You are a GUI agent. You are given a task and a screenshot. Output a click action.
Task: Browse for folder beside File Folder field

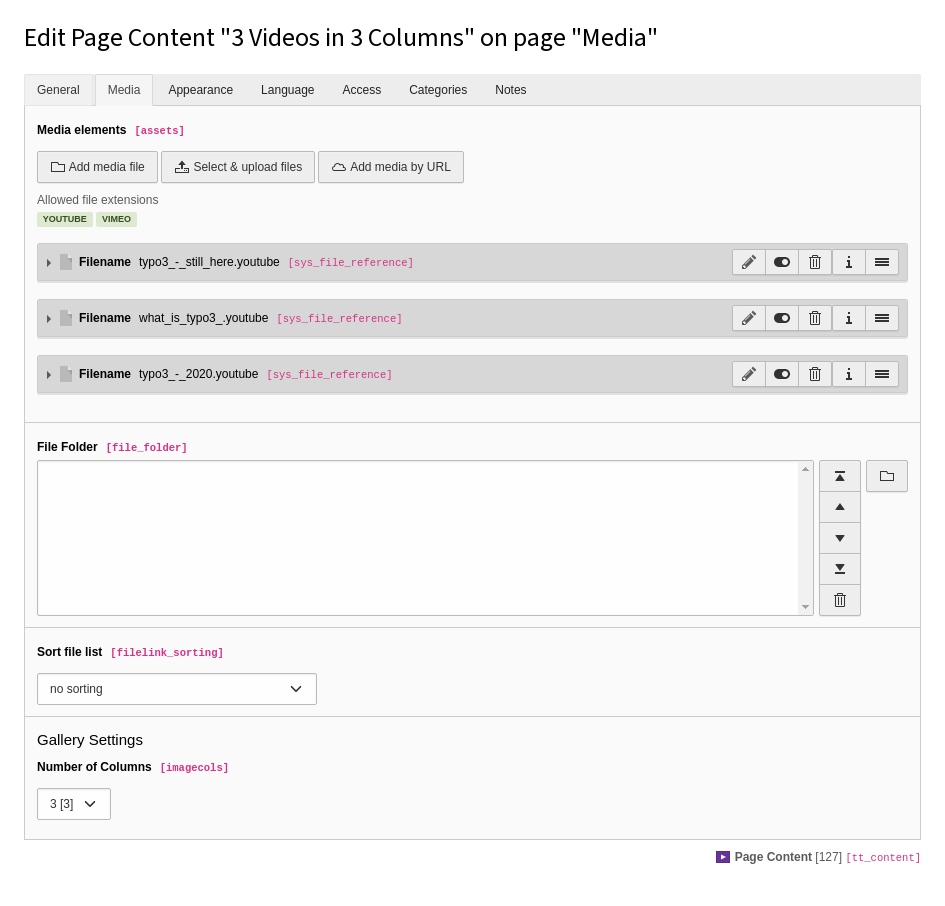pos(887,476)
